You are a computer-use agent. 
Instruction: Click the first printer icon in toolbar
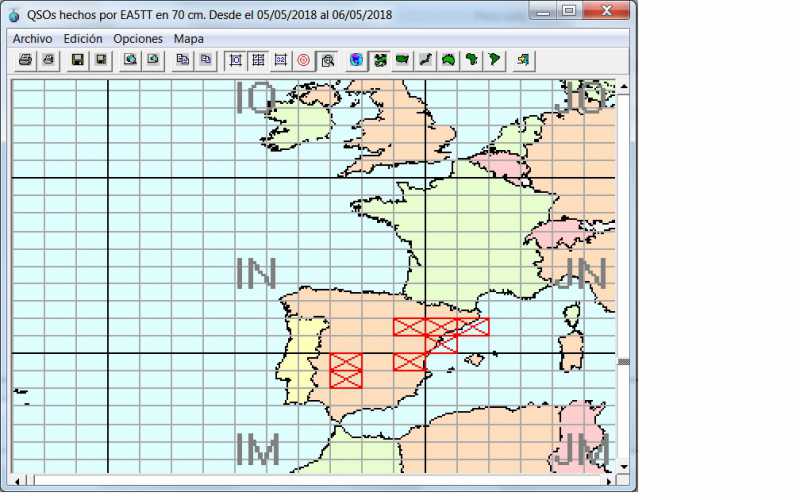point(26,60)
